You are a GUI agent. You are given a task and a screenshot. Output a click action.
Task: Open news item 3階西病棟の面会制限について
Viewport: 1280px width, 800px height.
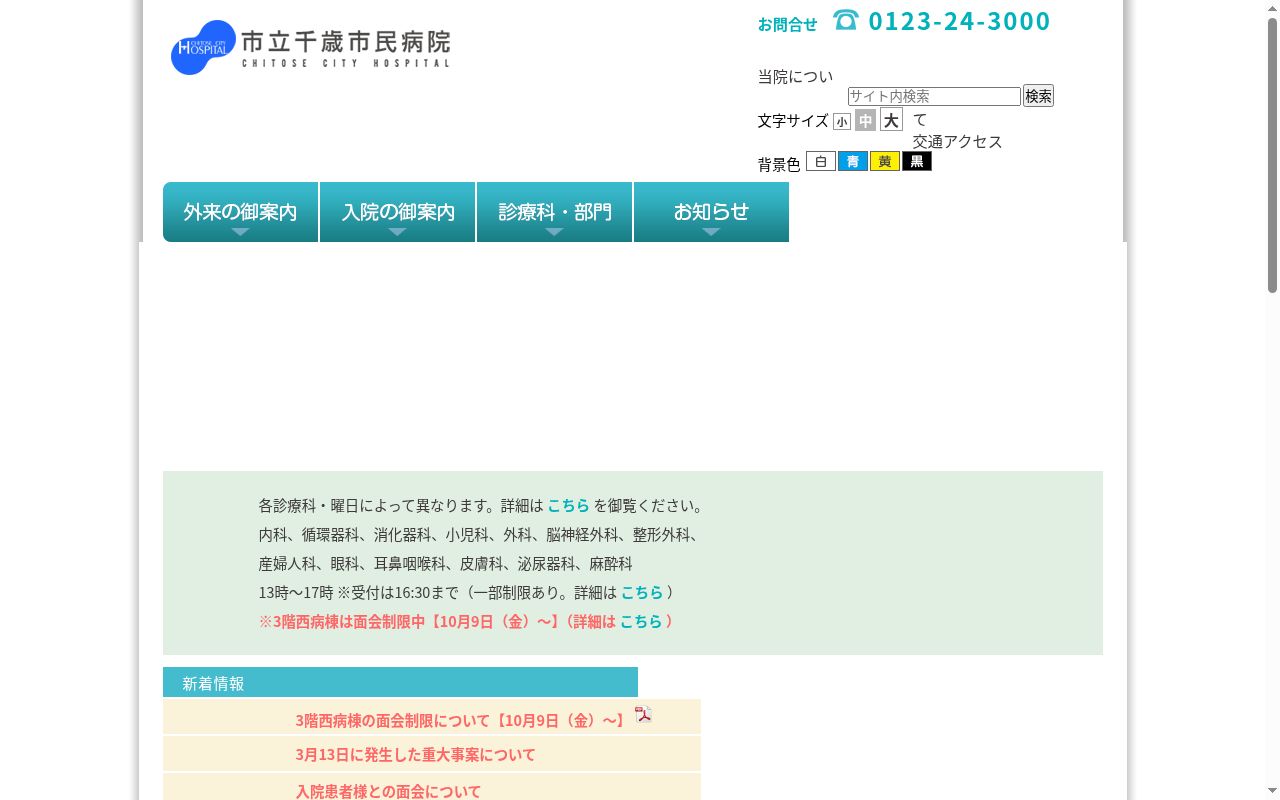pyautogui.click(x=460, y=720)
